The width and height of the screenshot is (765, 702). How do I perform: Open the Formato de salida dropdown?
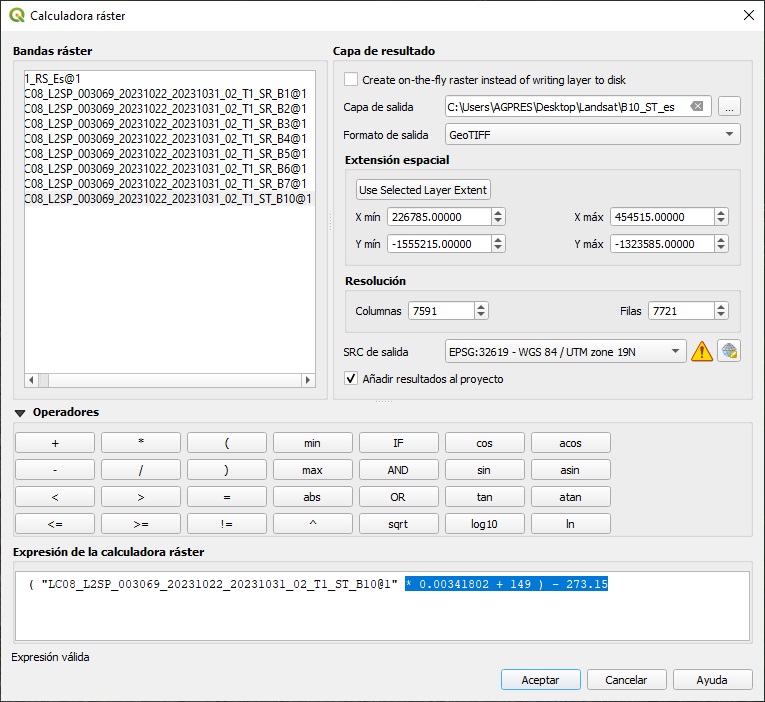click(x=592, y=135)
